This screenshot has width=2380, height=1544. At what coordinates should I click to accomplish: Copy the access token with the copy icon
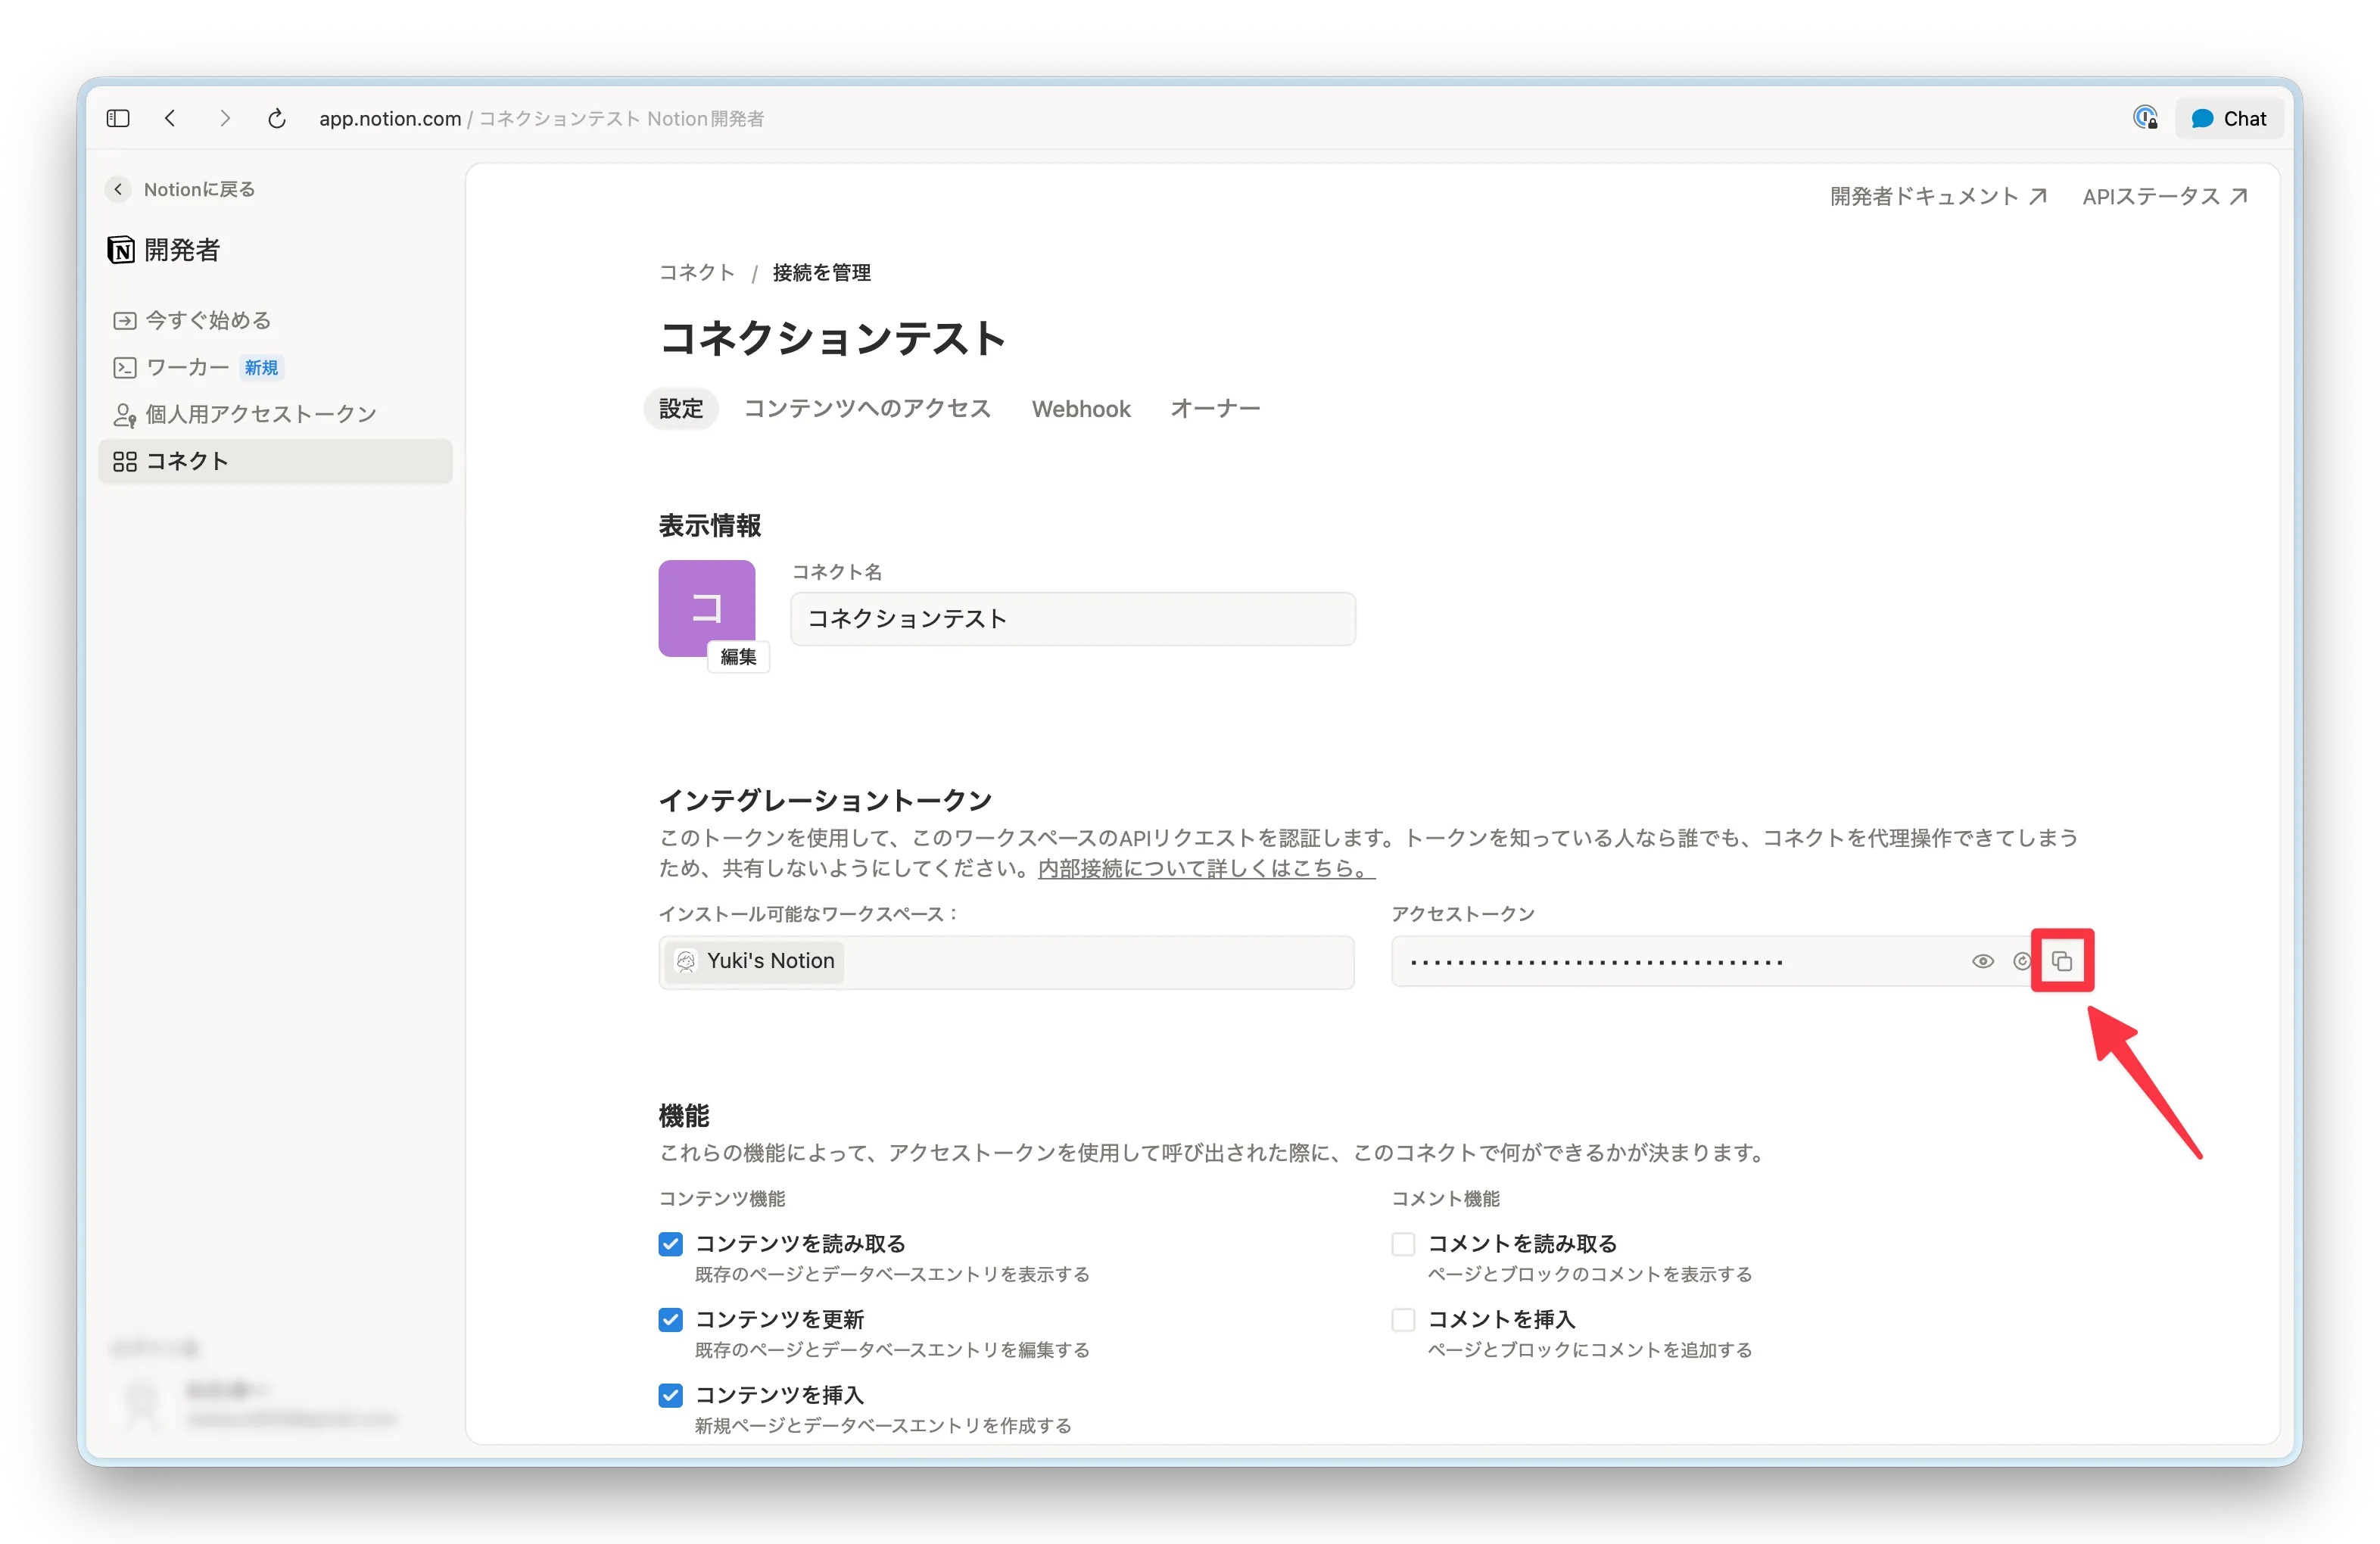point(2062,961)
